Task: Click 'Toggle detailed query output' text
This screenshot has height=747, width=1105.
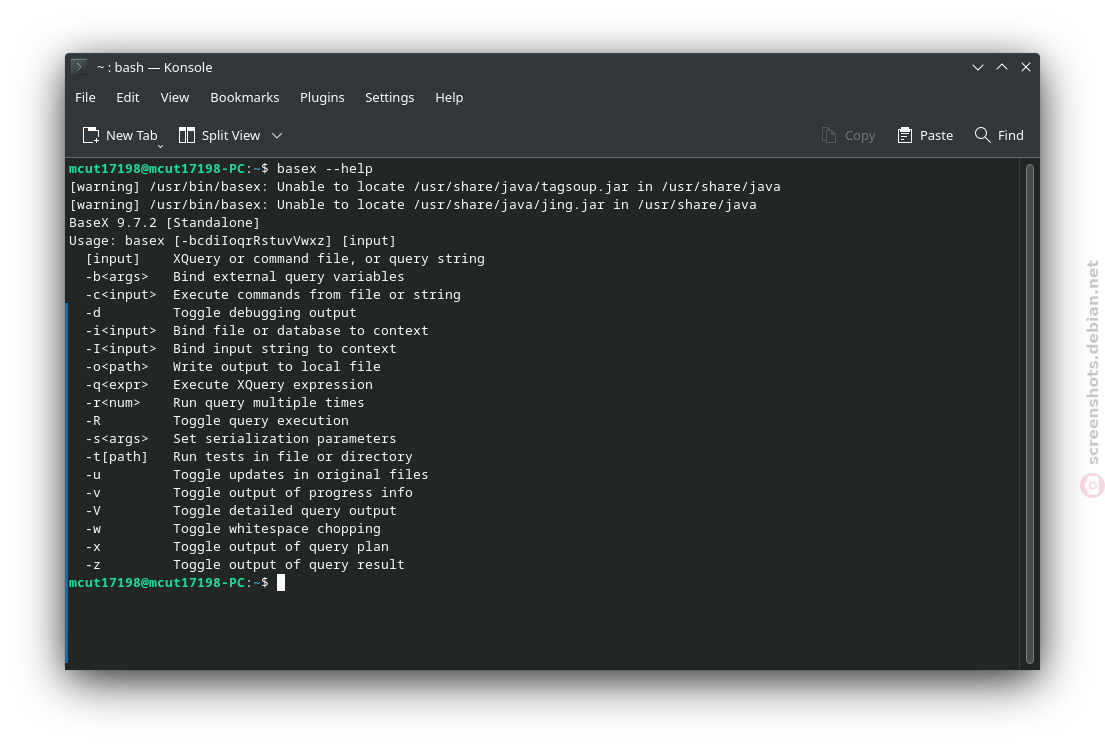Action: click(285, 510)
